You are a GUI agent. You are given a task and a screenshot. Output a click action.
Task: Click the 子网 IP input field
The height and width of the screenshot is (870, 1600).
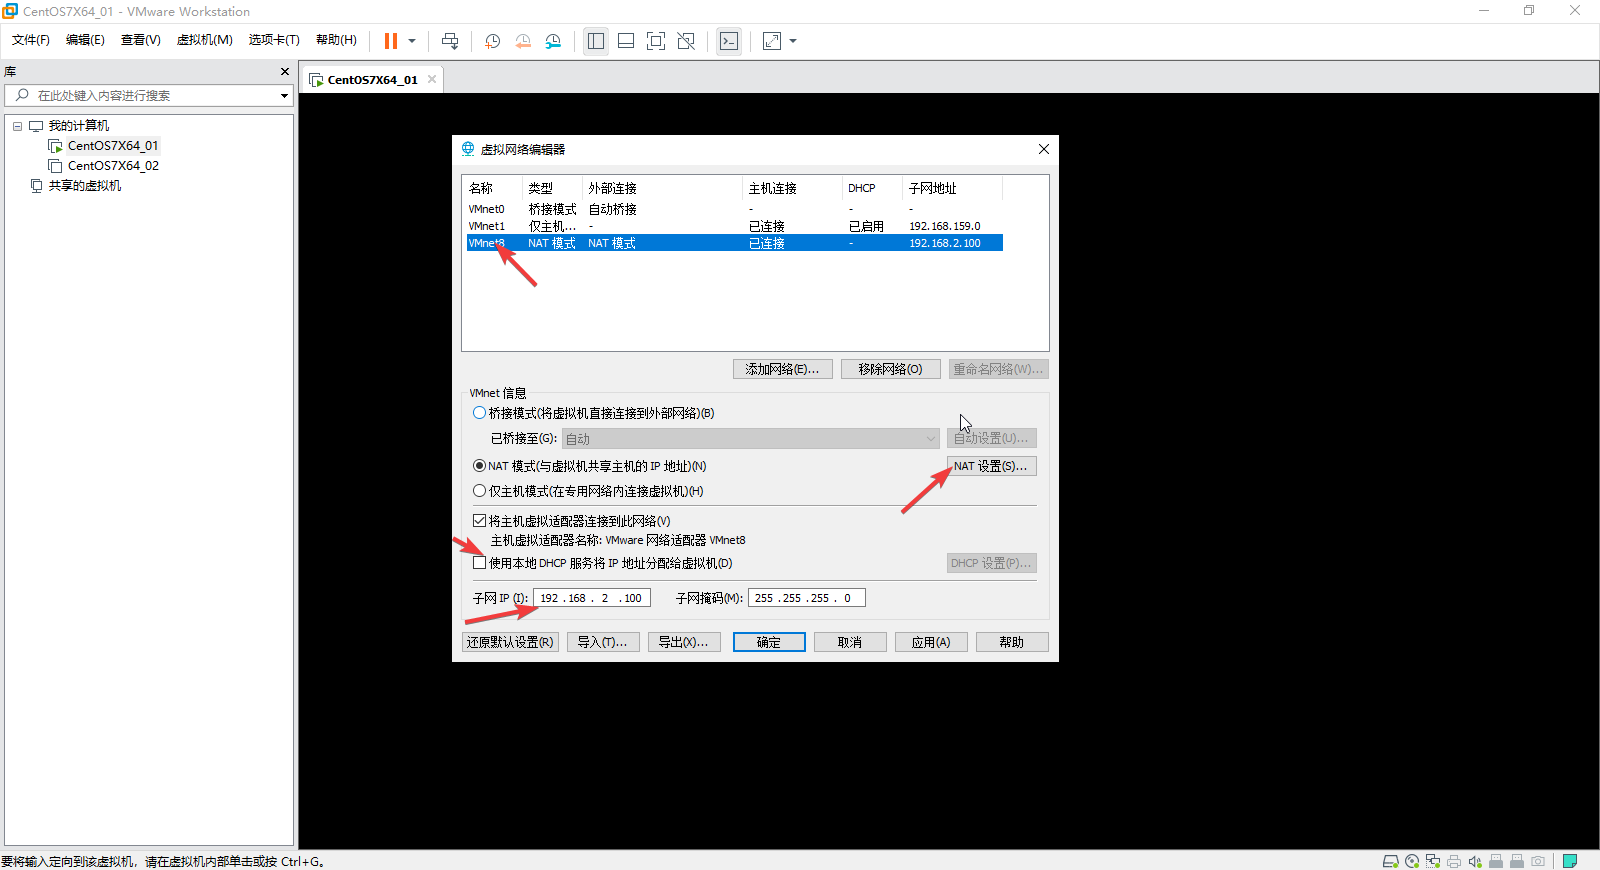pos(592,598)
